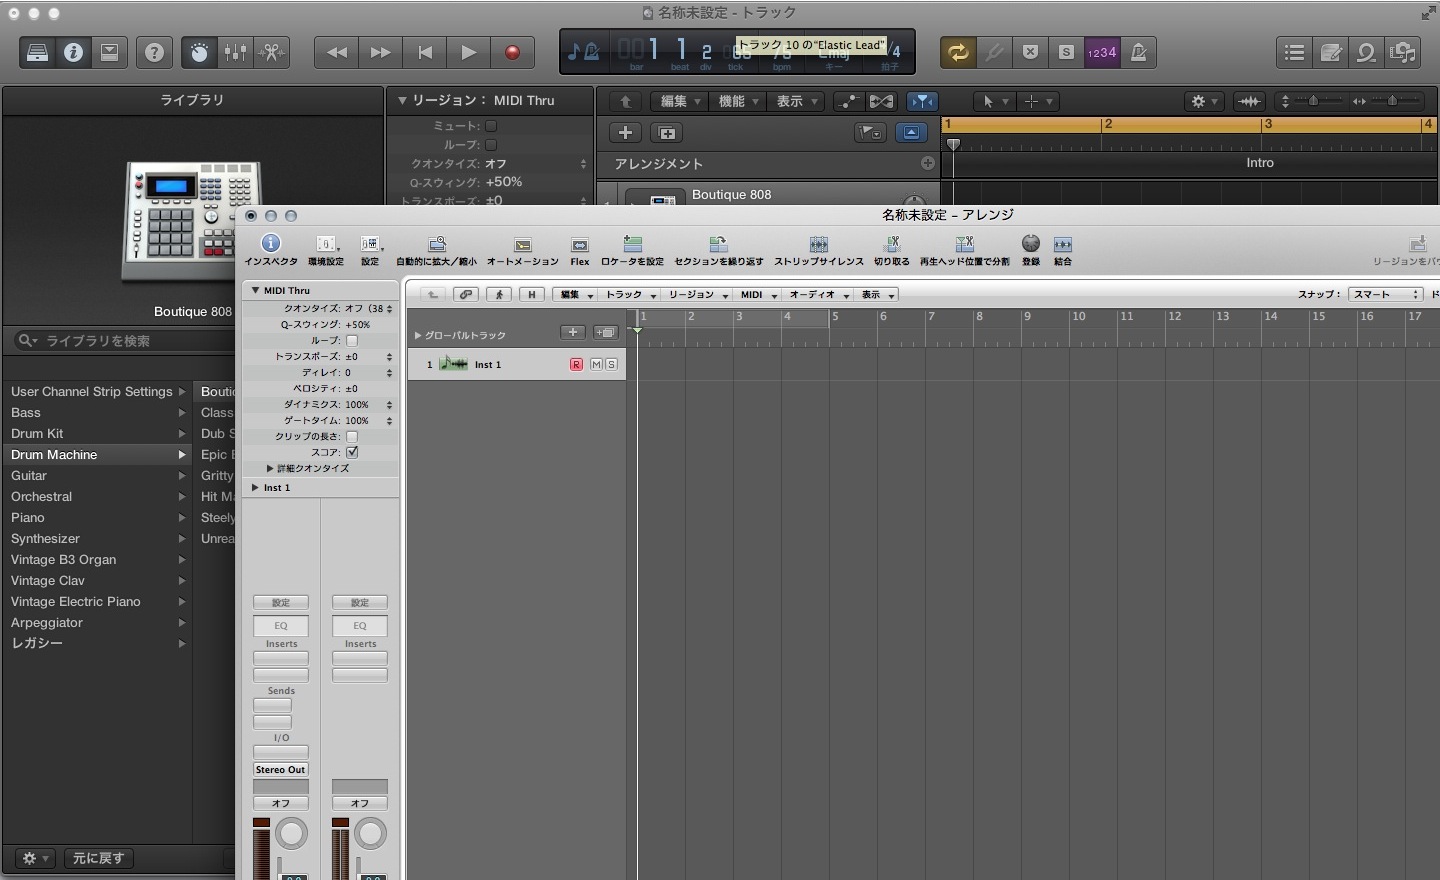
Task: Toggle the 1234 count-in button
Action: [x=1102, y=53]
